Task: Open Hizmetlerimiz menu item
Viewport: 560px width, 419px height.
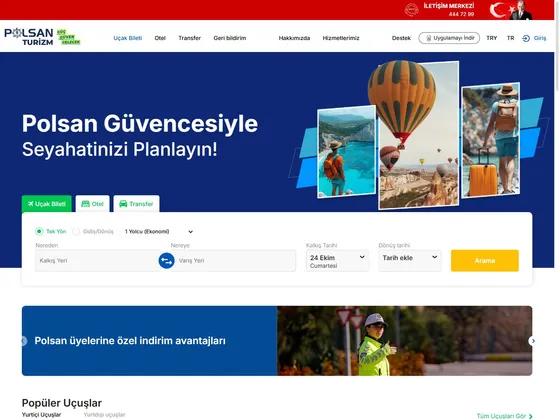Action: coord(341,38)
